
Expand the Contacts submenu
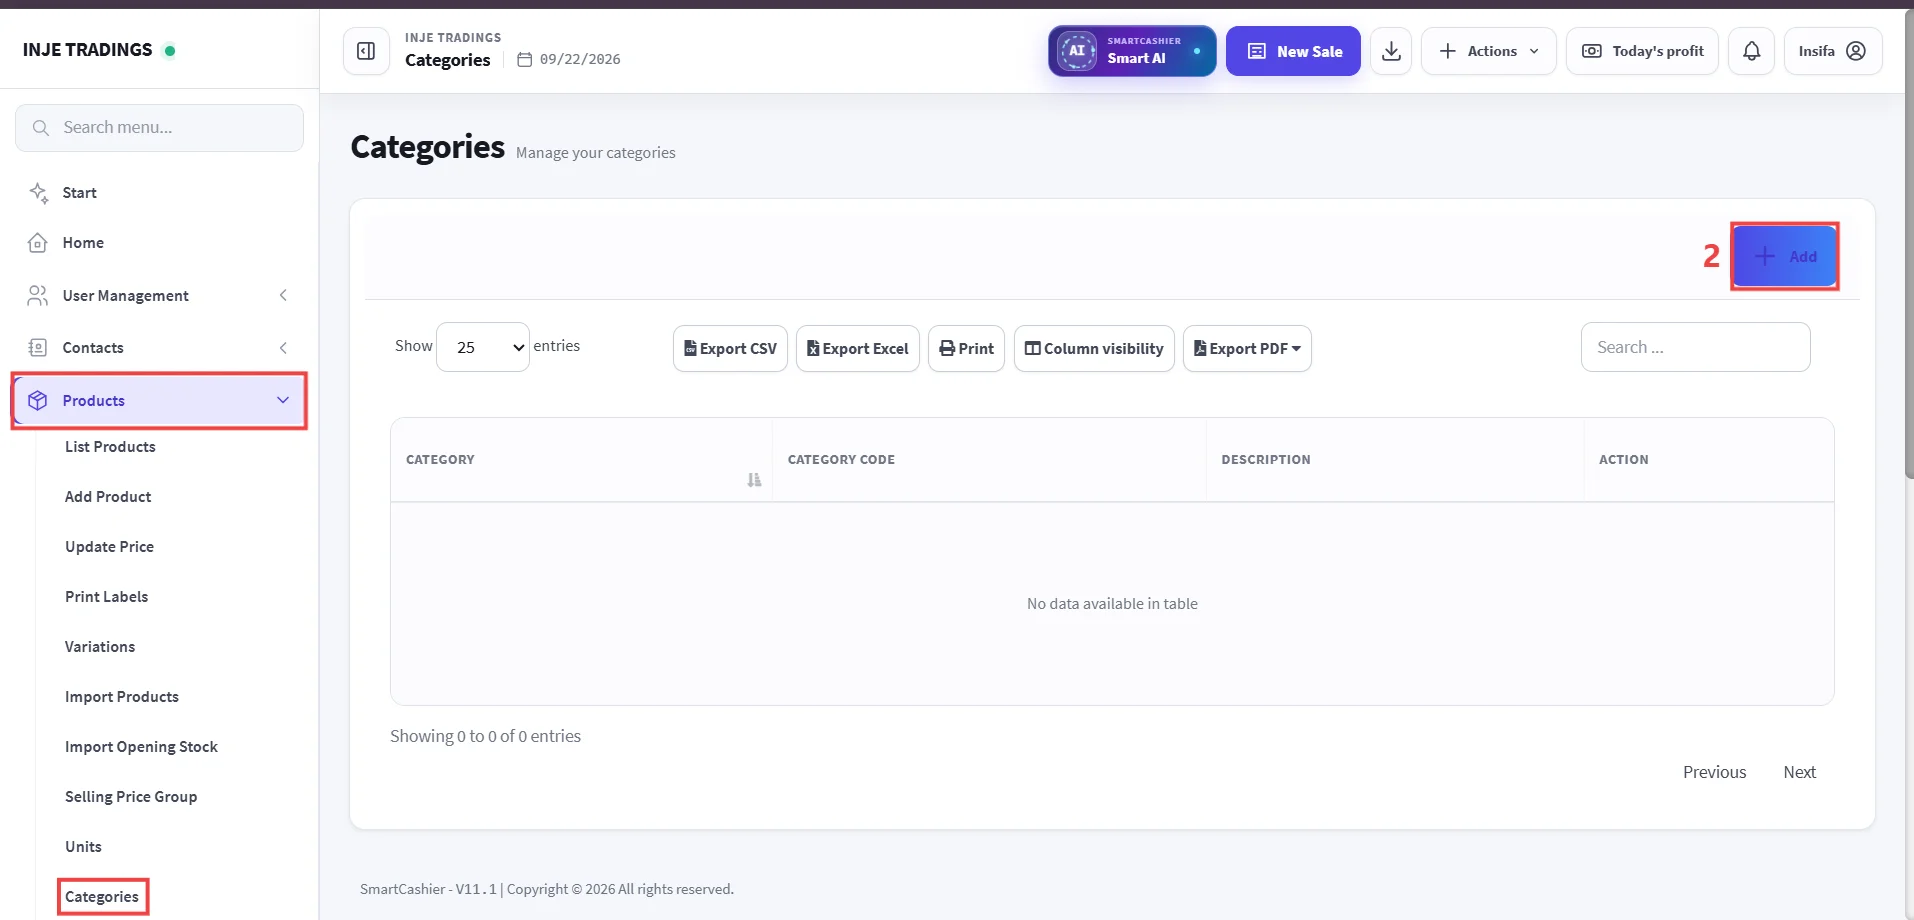(x=159, y=348)
